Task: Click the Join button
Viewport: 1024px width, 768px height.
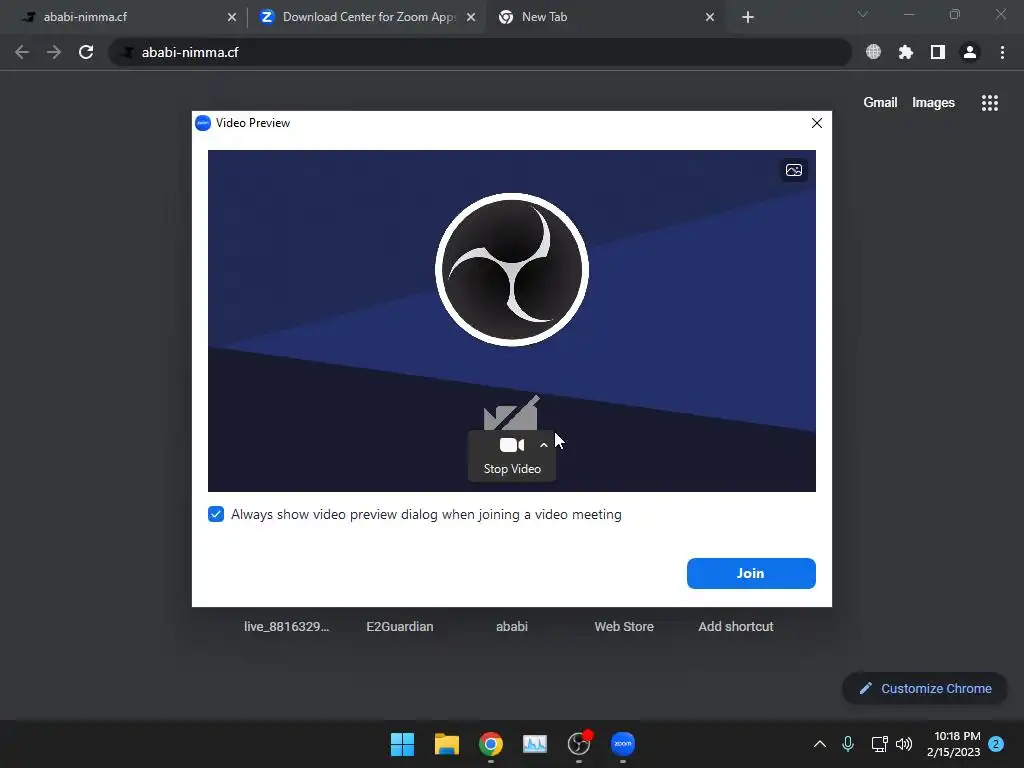Action: point(751,573)
